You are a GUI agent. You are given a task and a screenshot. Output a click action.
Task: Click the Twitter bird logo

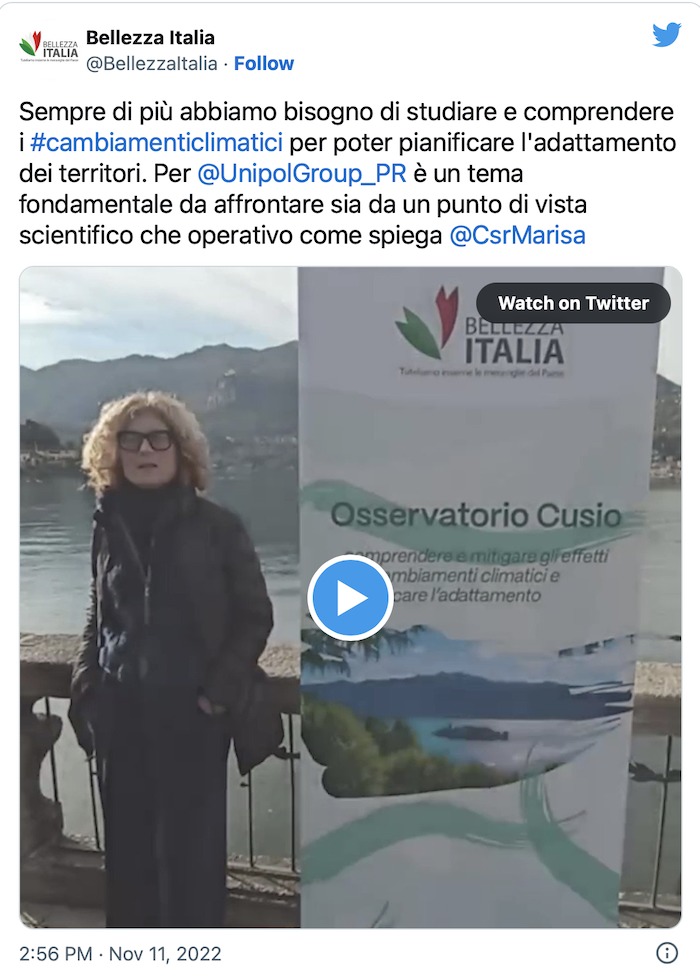666,35
